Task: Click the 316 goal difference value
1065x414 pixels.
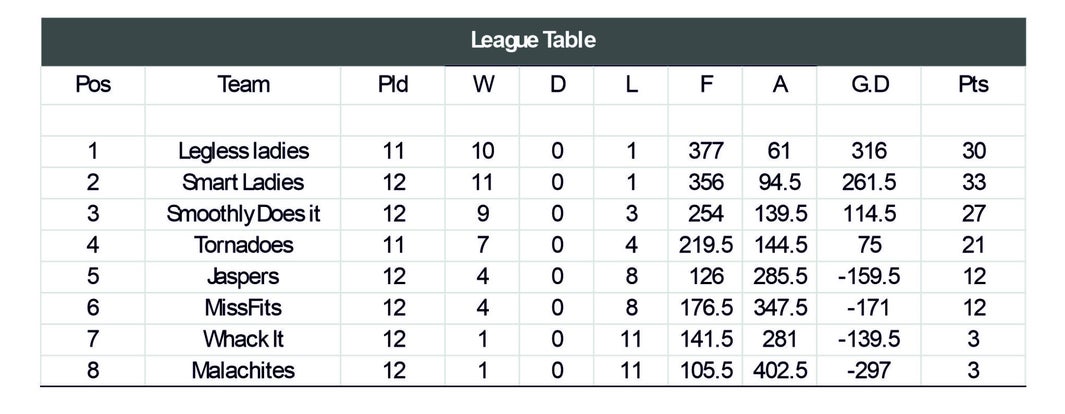Action: click(x=869, y=151)
